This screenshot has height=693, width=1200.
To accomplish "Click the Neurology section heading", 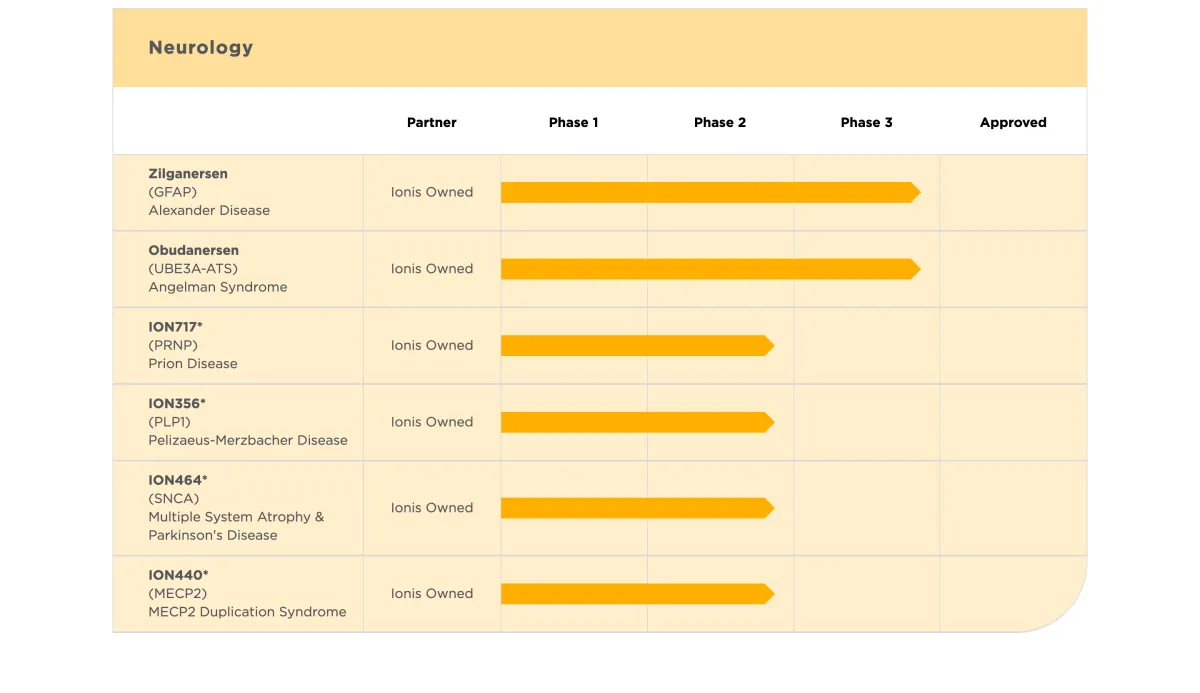I will (200, 48).
